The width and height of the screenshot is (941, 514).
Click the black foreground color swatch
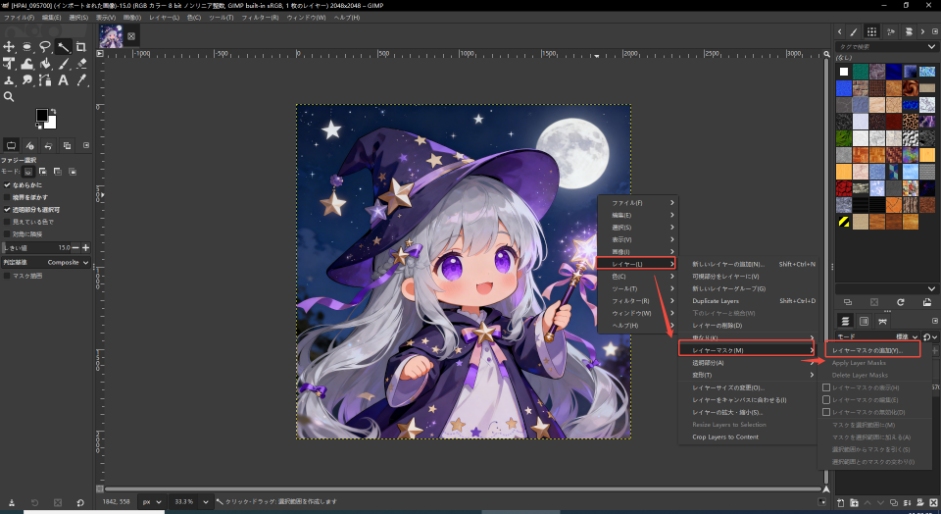tap(42, 116)
